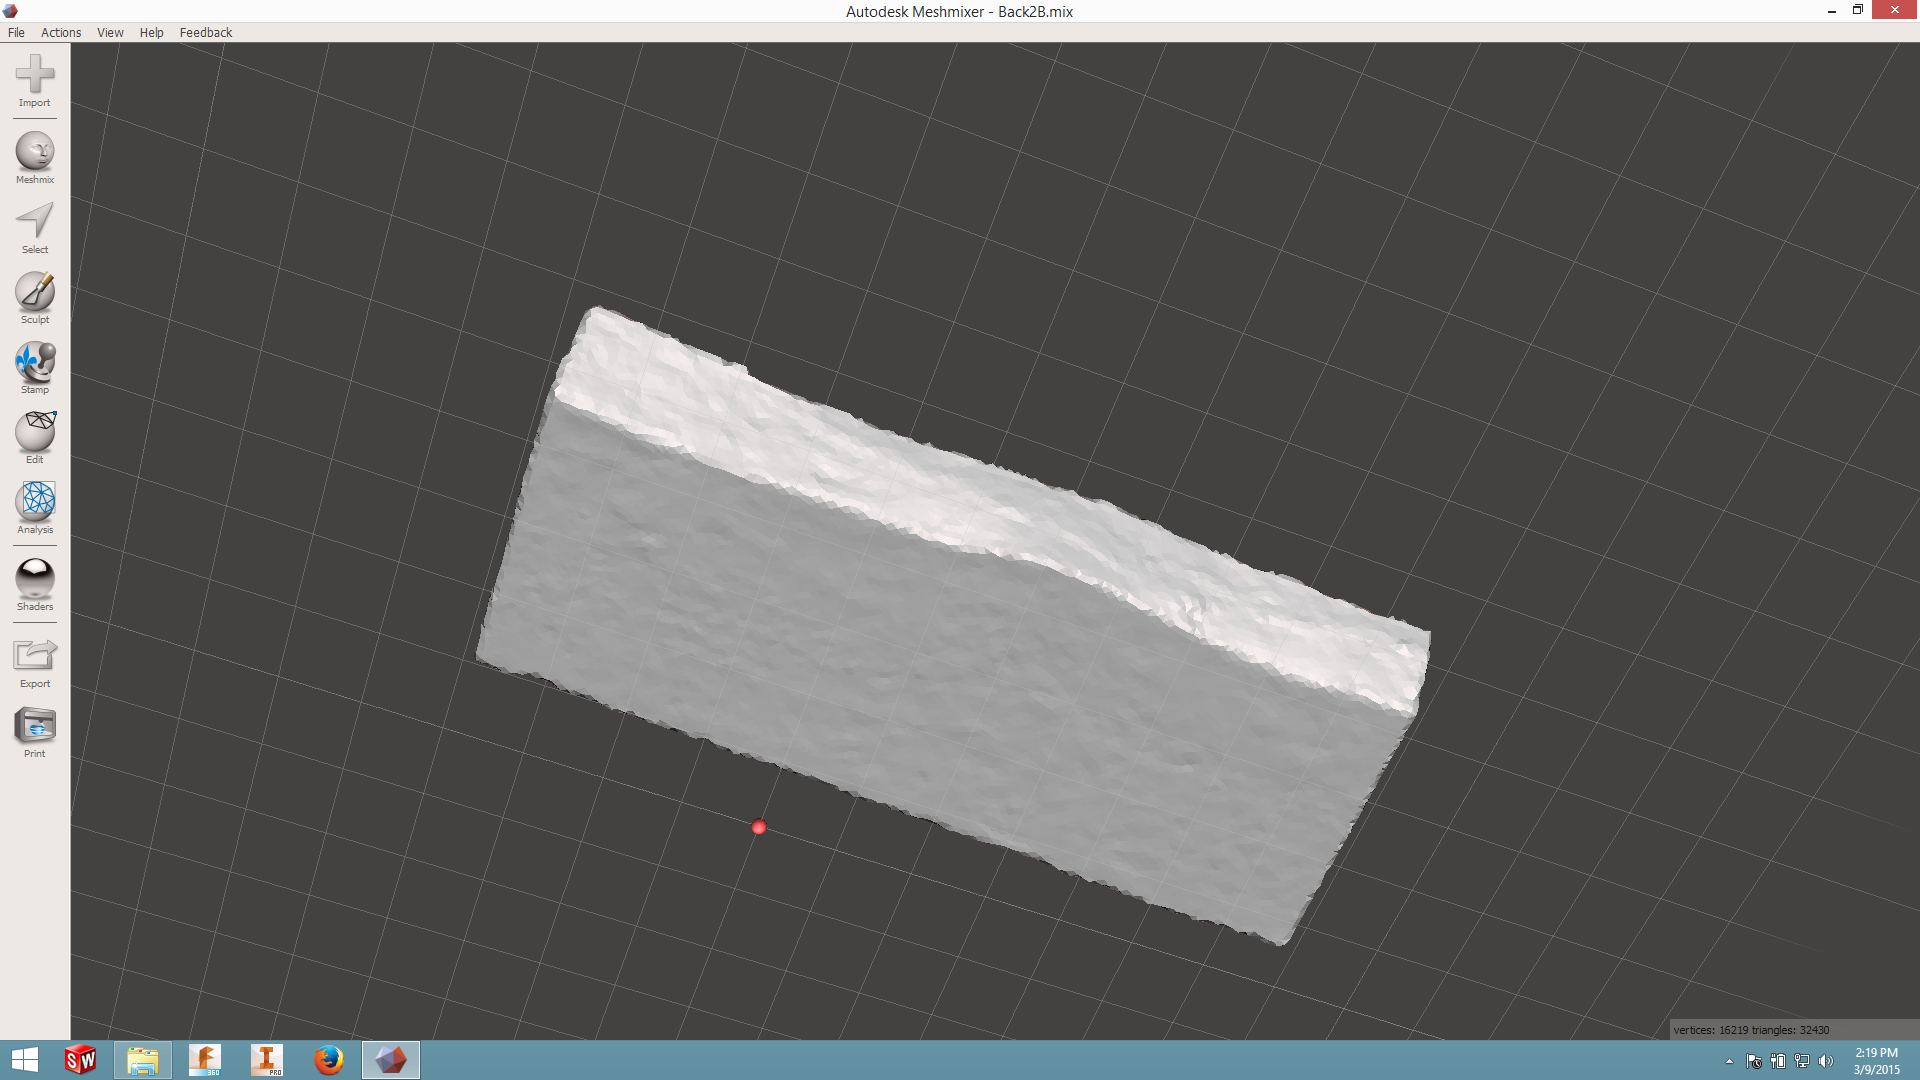
Task: Open File Explorer from the taskbar
Action: 142,1060
